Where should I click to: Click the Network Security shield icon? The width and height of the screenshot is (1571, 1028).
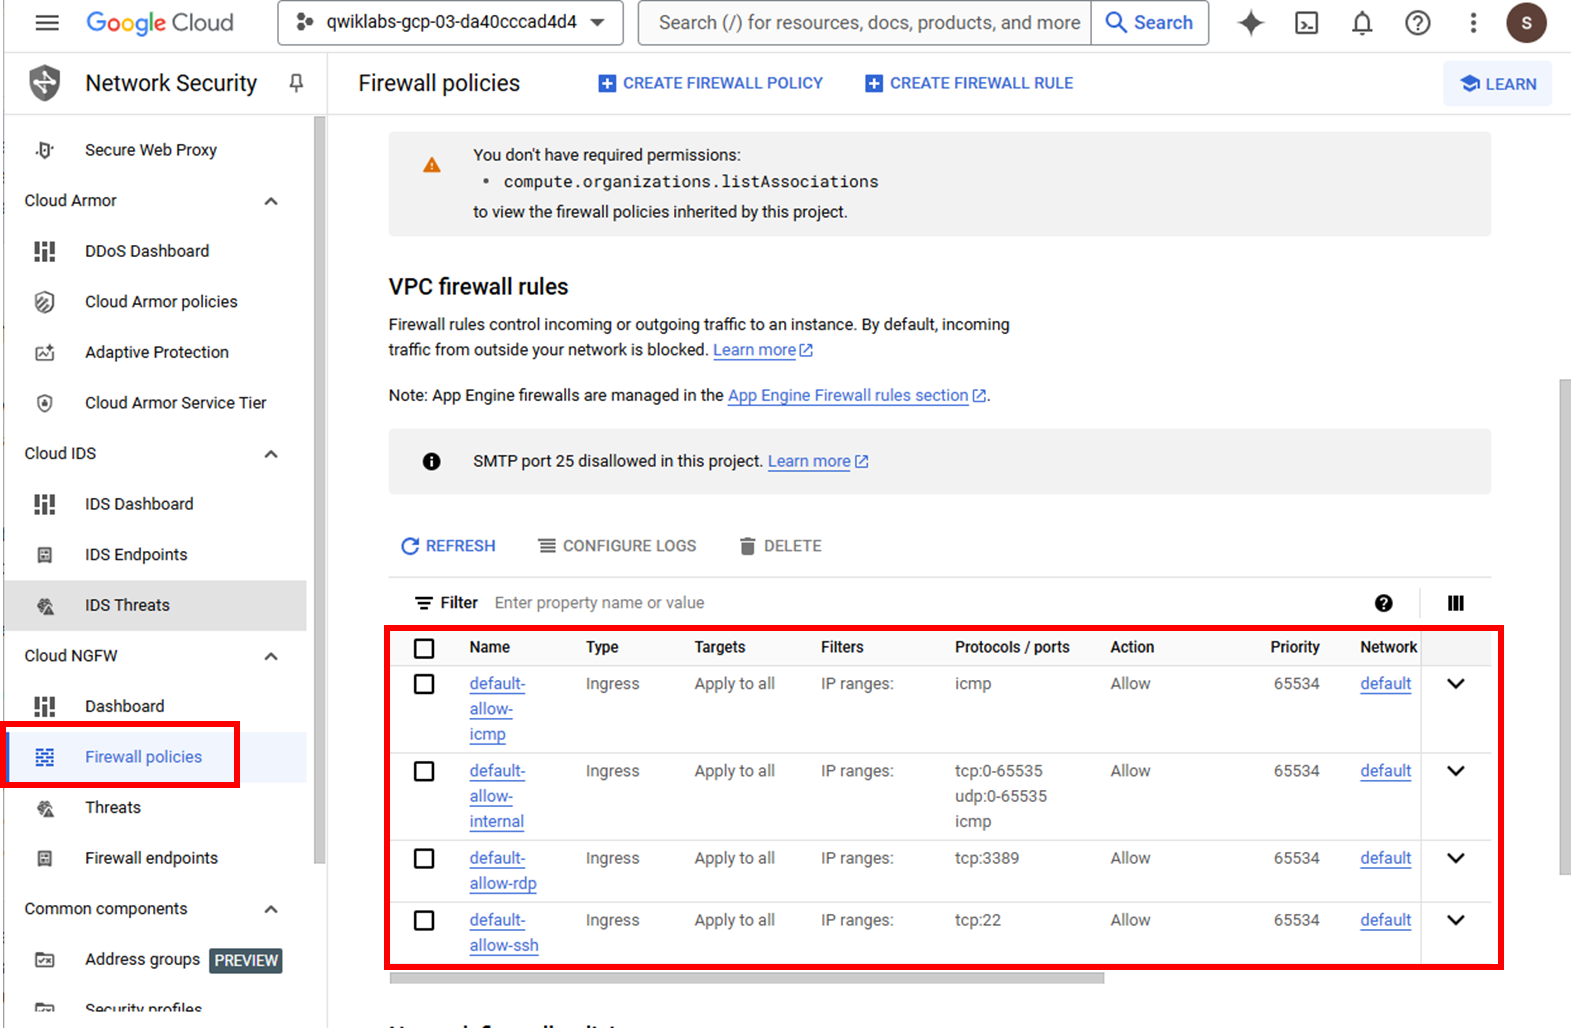[x=45, y=83]
